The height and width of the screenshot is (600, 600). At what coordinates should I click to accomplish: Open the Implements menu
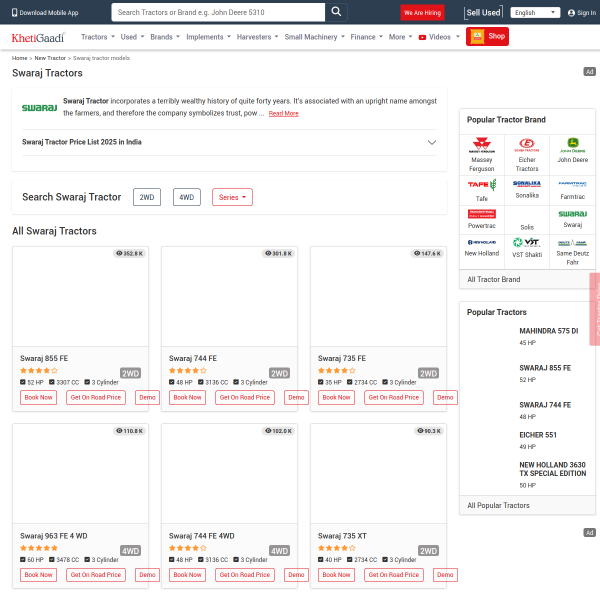tap(208, 37)
